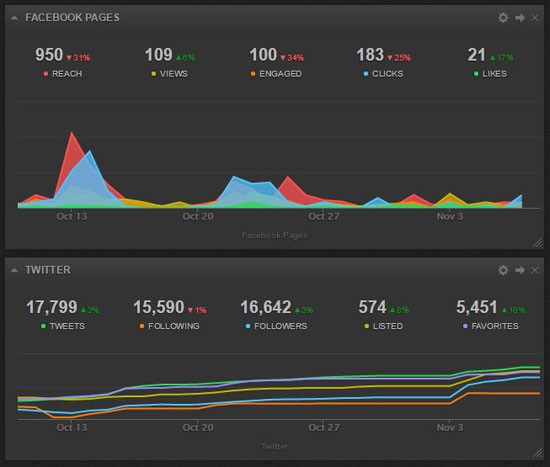Click Nov 3 on Twitter chart axis

click(x=450, y=427)
